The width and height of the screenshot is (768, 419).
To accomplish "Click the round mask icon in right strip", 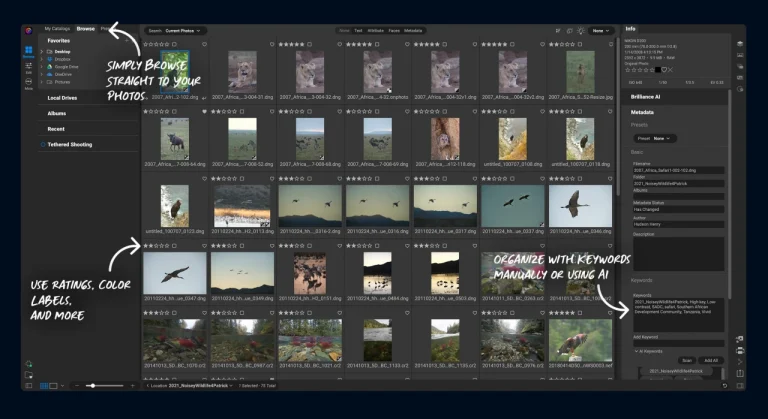I will (x=740, y=89).
